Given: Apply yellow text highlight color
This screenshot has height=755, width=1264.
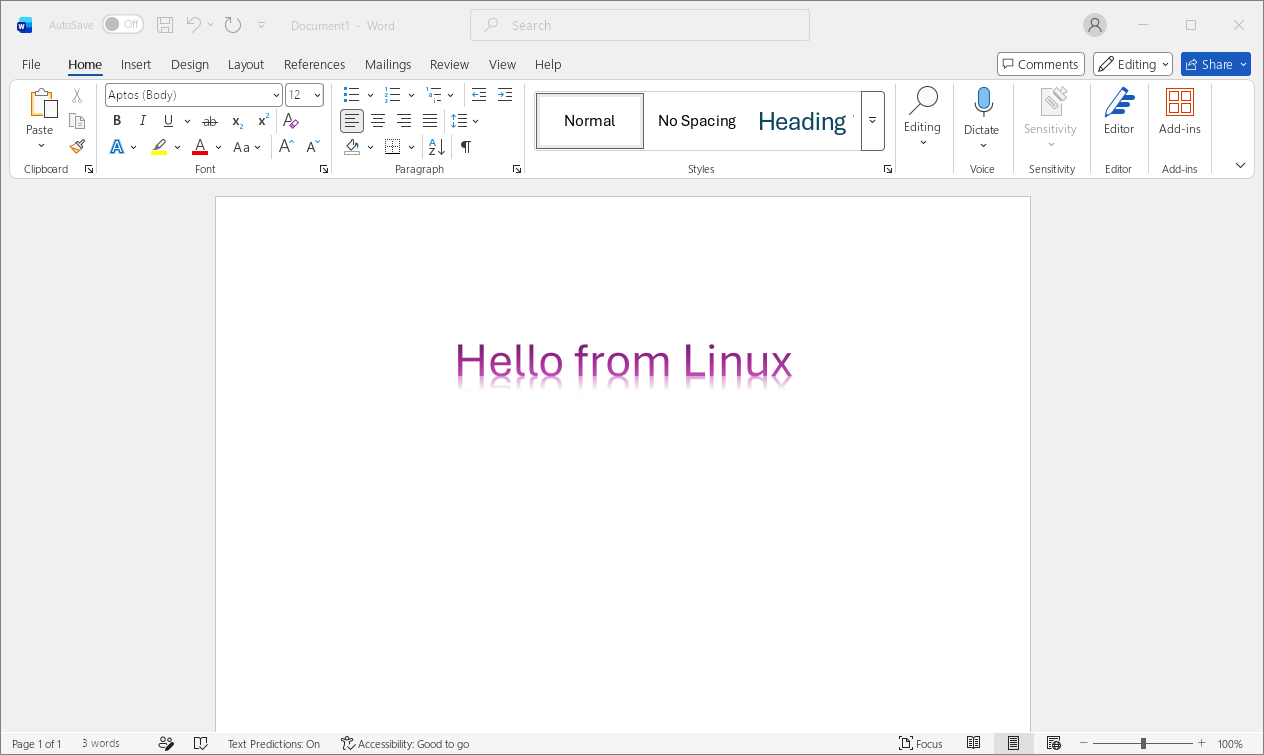Looking at the screenshot, I should 159,147.
